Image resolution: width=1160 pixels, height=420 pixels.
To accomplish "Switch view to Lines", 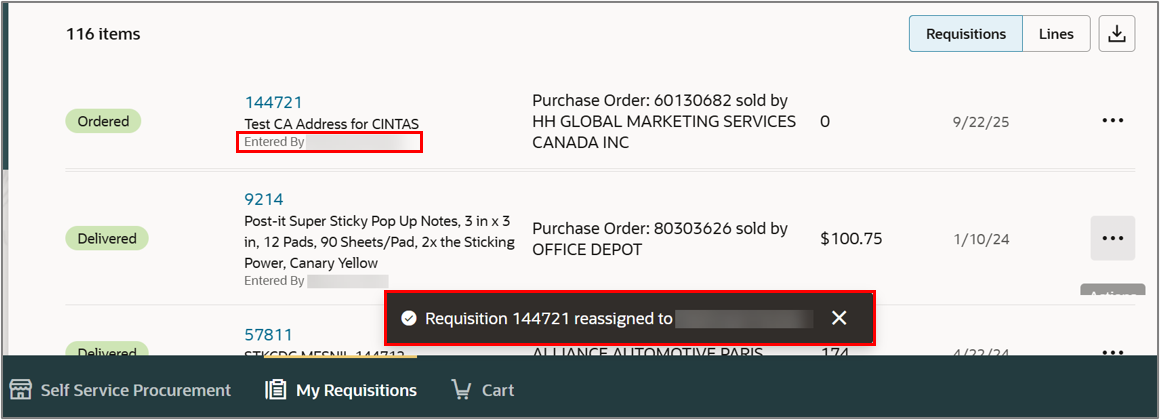I will tap(1056, 34).
